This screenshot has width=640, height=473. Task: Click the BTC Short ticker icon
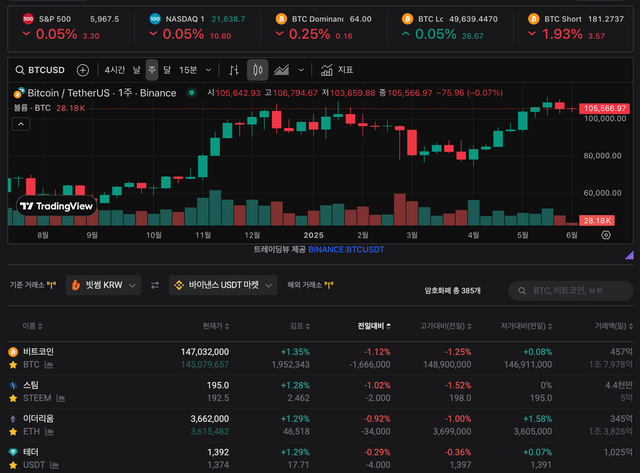[533, 19]
